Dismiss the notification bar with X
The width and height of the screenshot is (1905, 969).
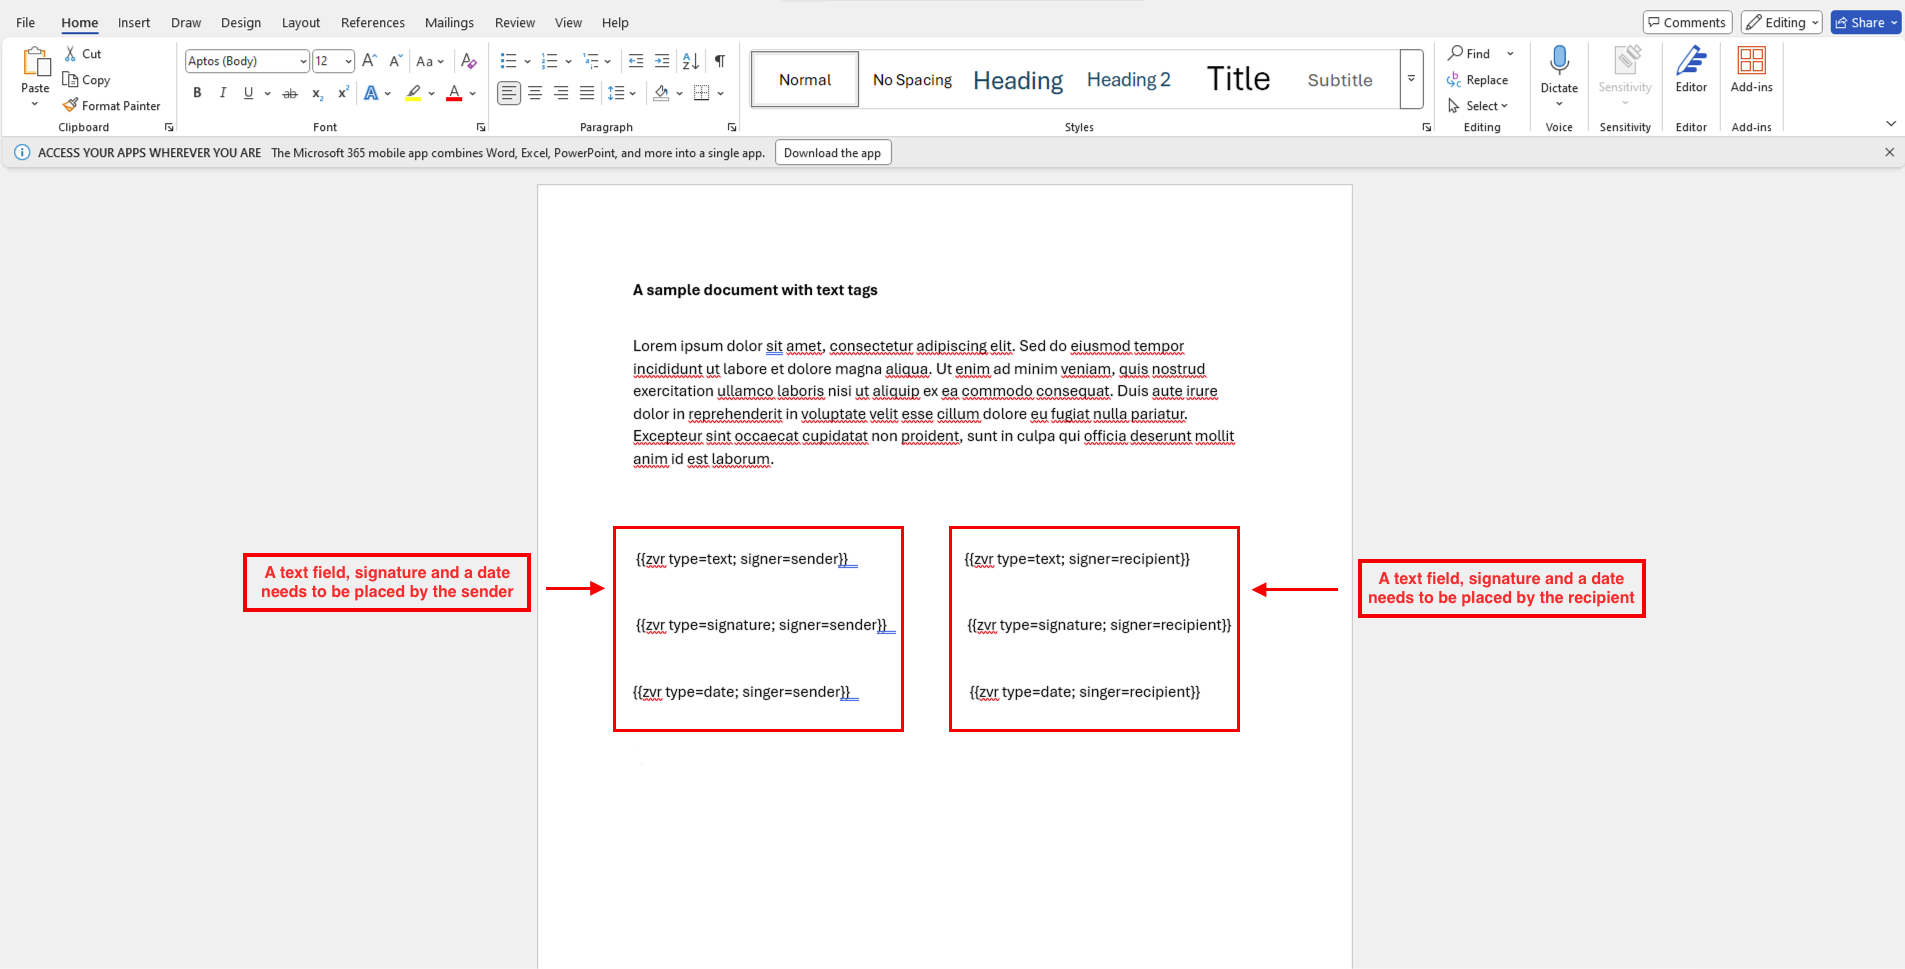[1889, 153]
